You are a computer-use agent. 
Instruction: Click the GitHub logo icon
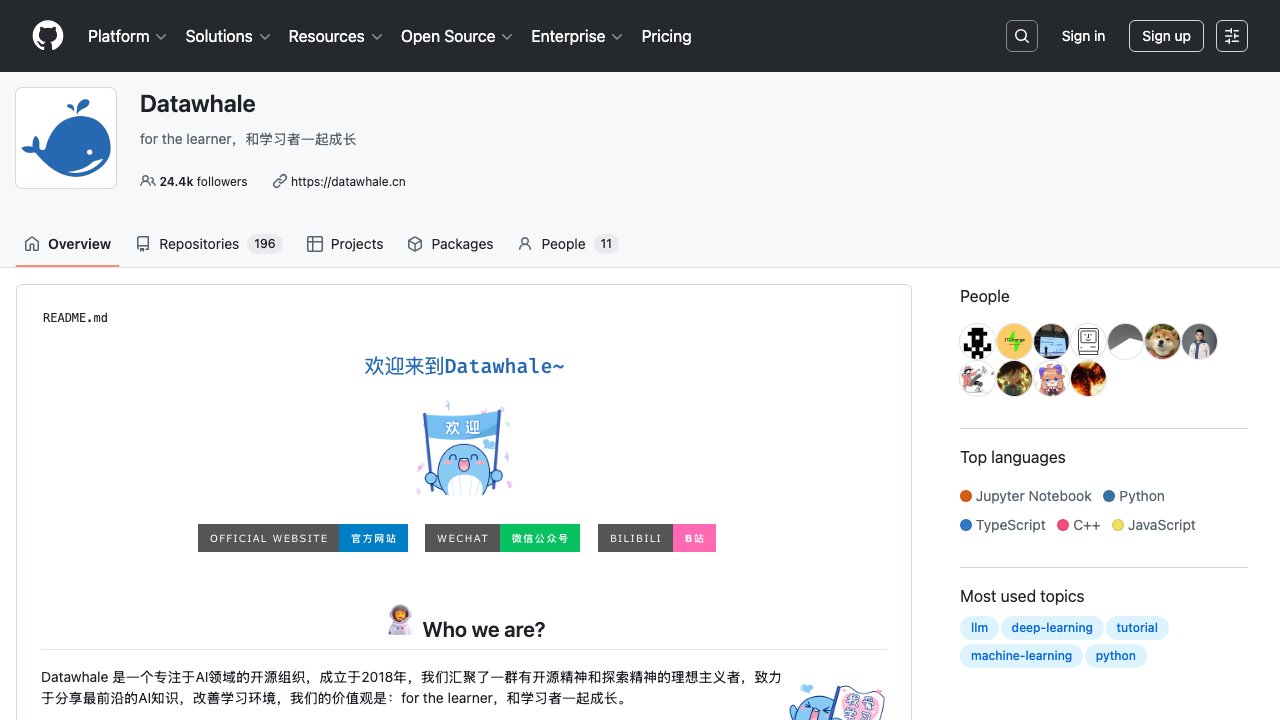coord(48,36)
